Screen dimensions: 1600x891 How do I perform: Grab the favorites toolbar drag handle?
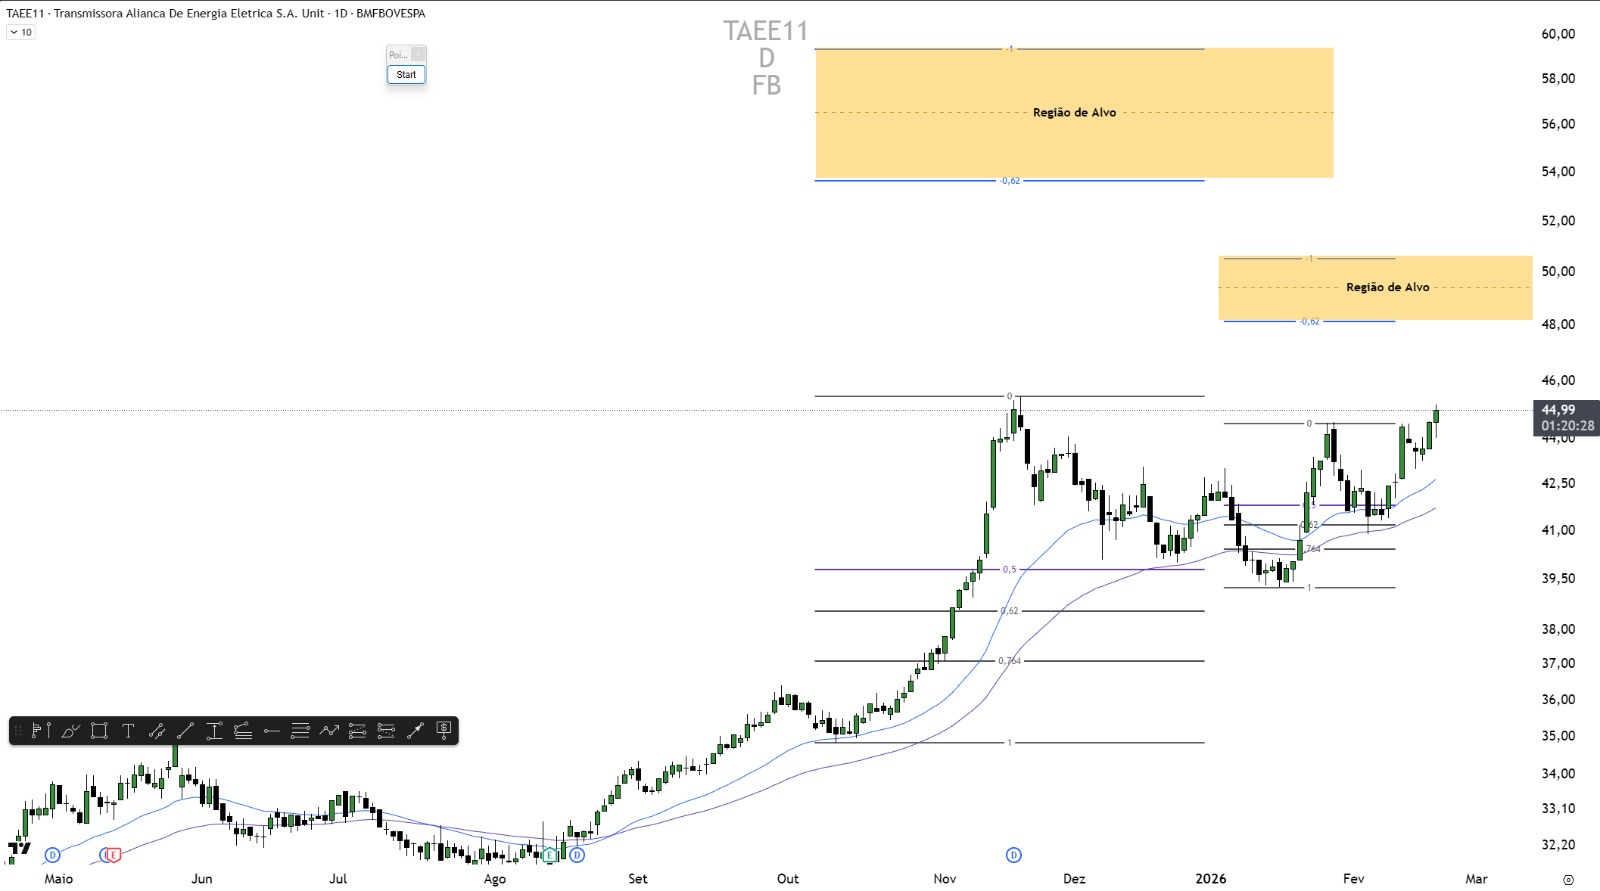17,731
